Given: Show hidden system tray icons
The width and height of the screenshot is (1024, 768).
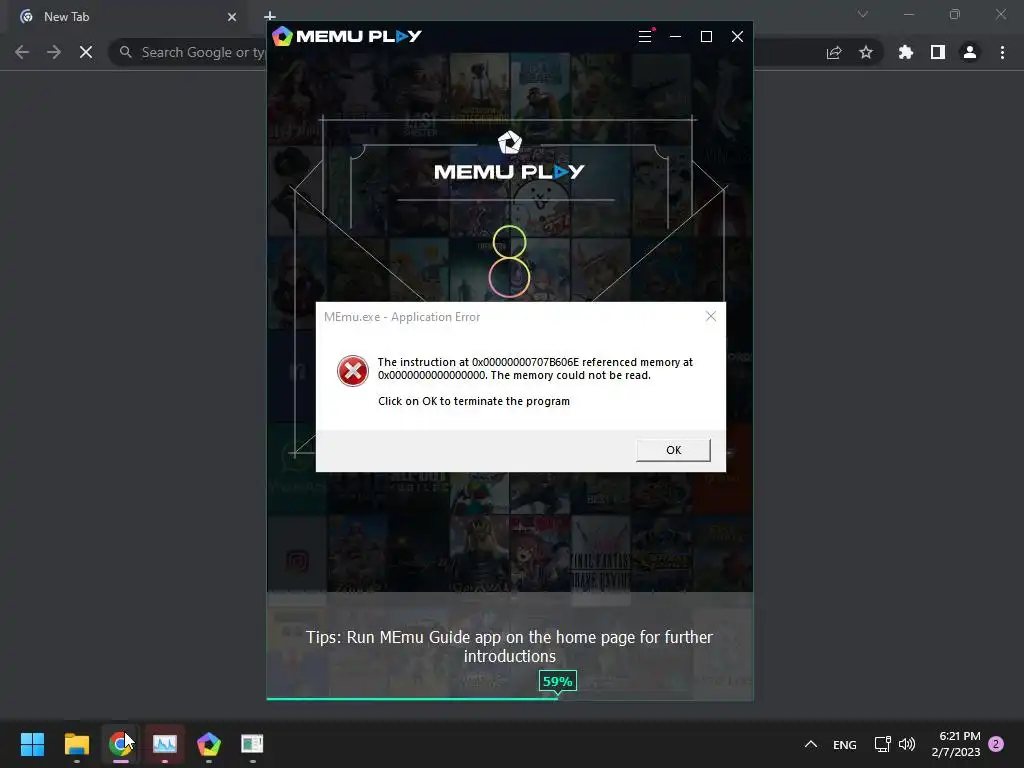Looking at the screenshot, I should pyautogui.click(x=810, y=744).
